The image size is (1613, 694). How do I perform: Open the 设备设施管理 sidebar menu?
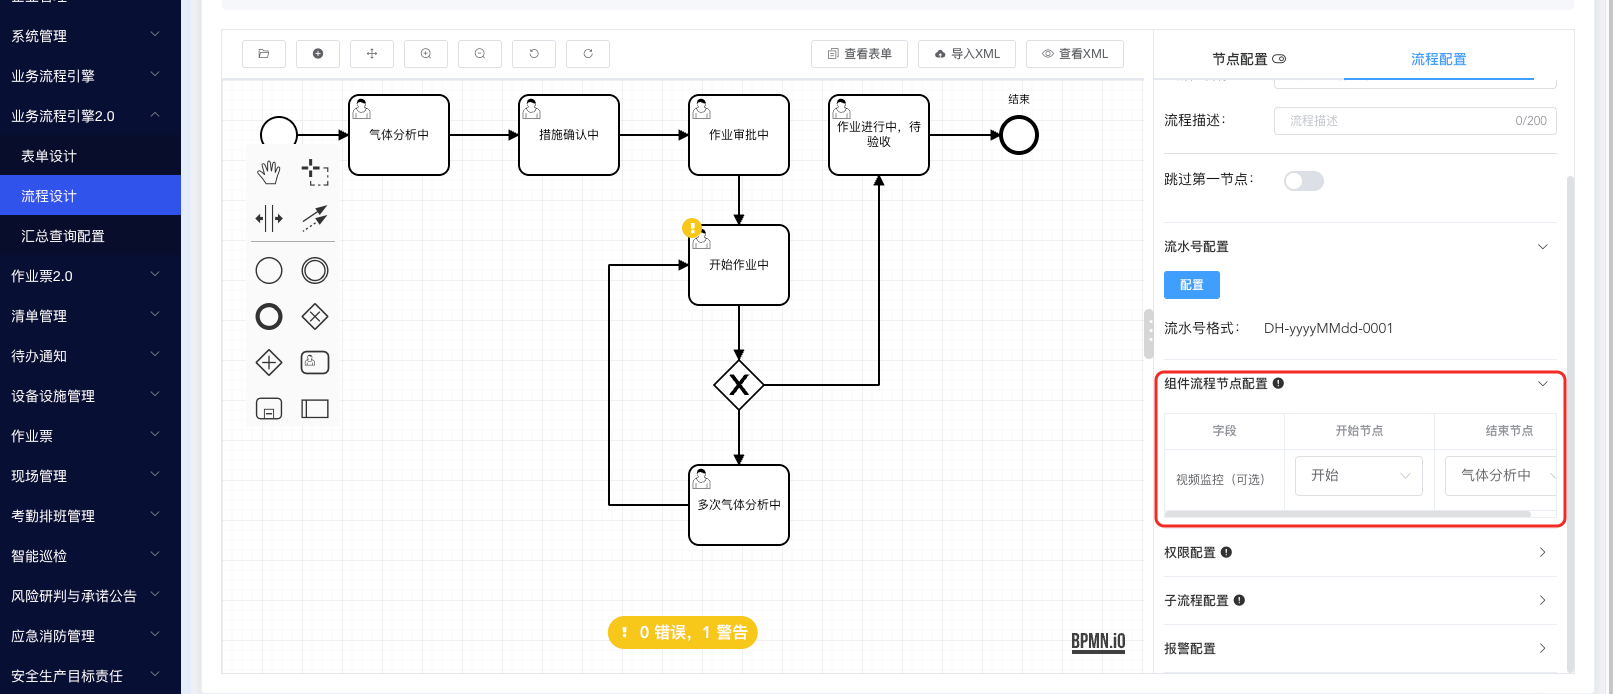pos(90,396)
